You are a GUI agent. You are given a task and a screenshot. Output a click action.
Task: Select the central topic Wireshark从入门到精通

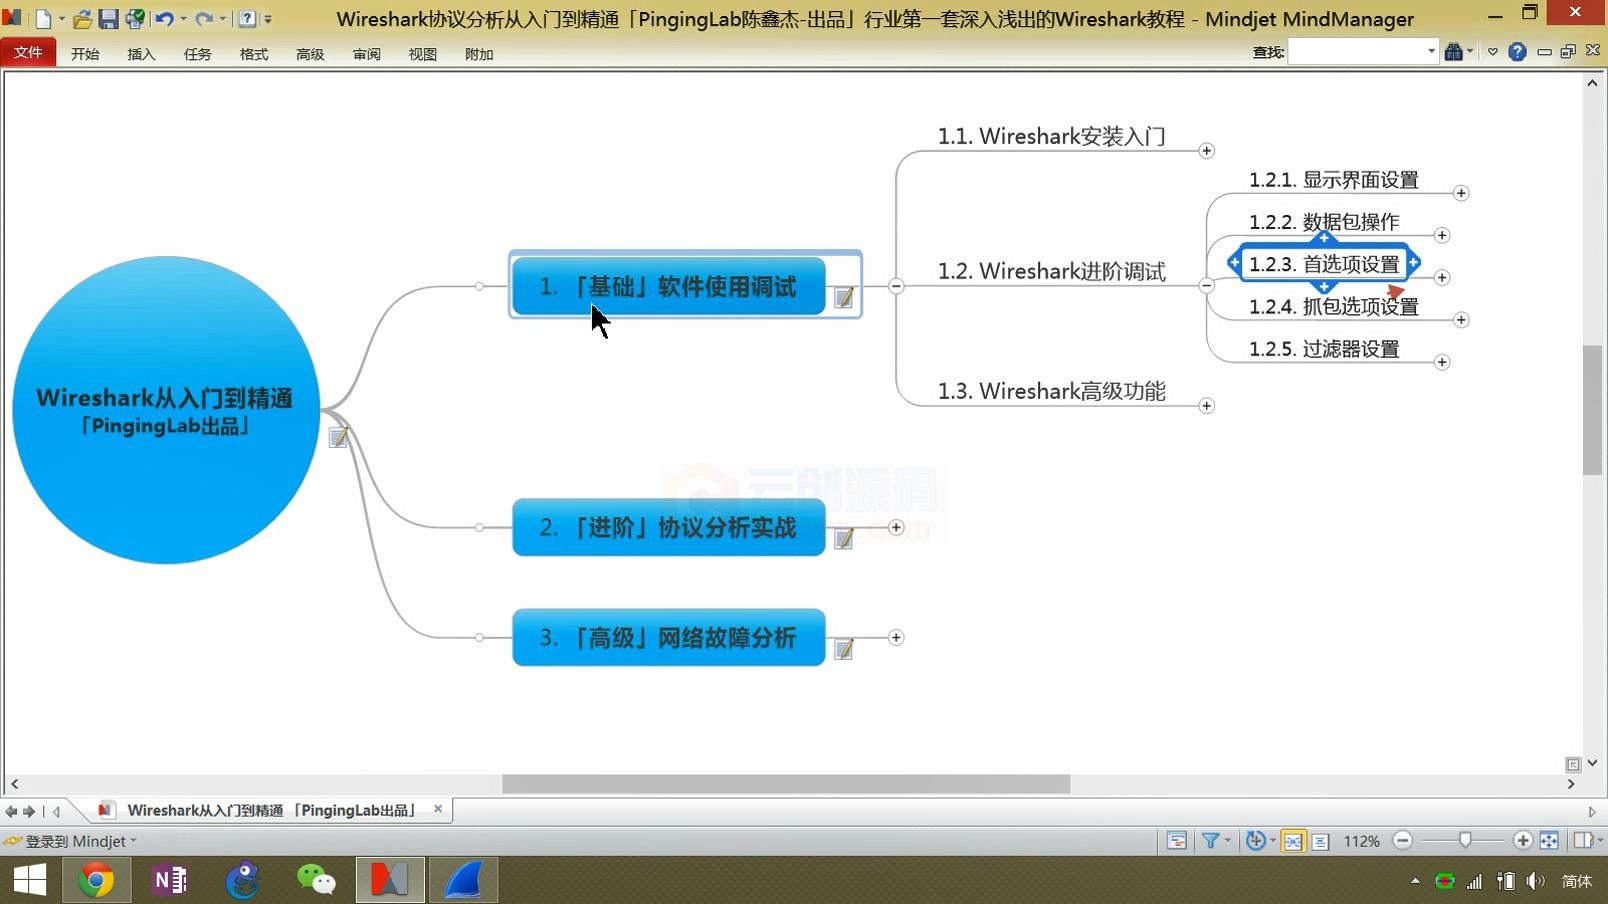pos(165,410)
